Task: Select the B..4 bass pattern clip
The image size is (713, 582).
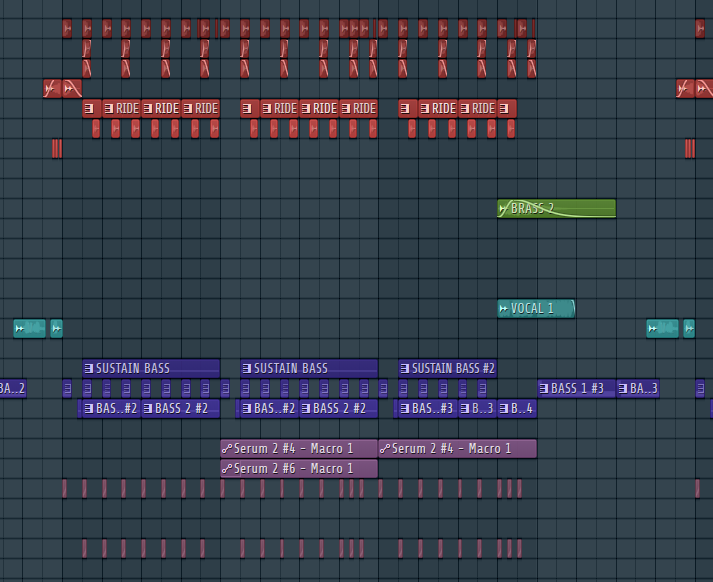Action: click(x=517, y=408)
